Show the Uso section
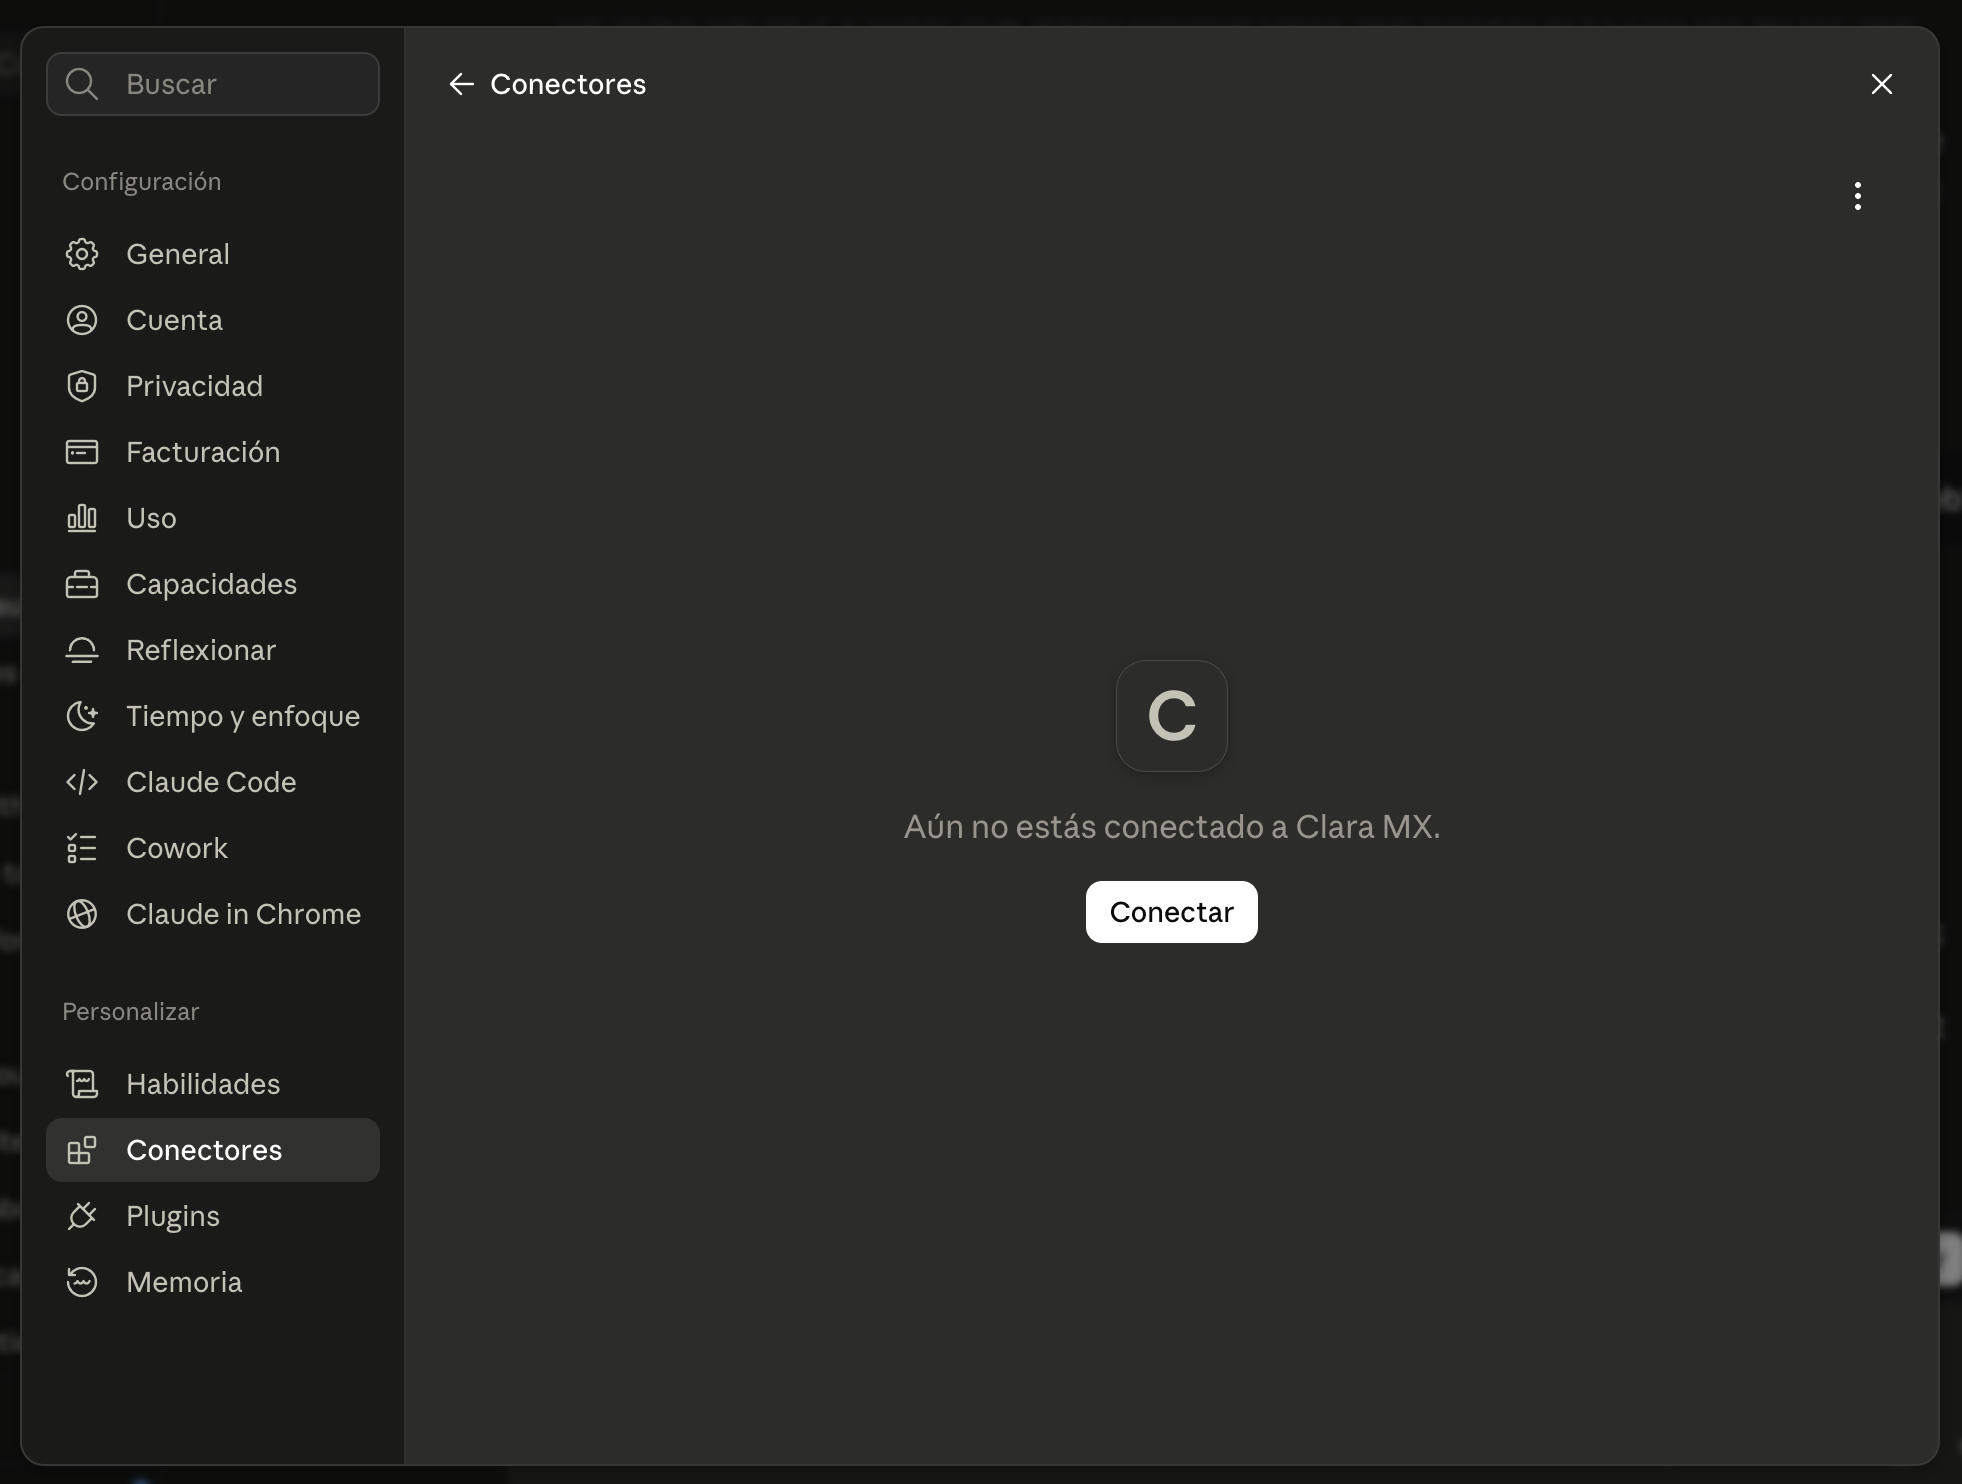This screenshot has height=1484, width=1962. point(213,518)
